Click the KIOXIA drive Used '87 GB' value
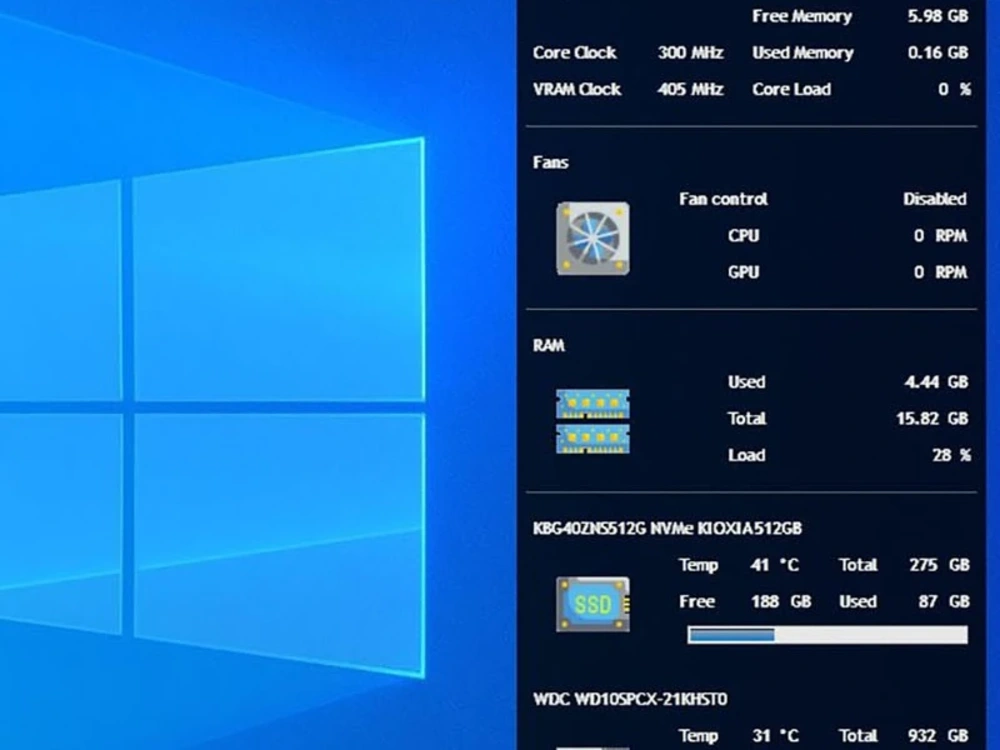Image resolution: width=1000 pixels, height=750 pixels. point(944,601)
